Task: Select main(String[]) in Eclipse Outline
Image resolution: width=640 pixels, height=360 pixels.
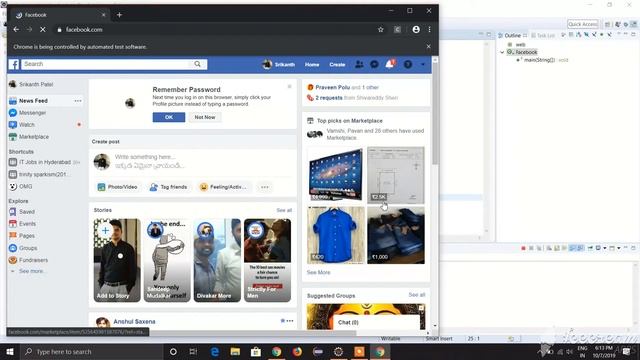Action: pyautogui.click(x=539, y=60)
